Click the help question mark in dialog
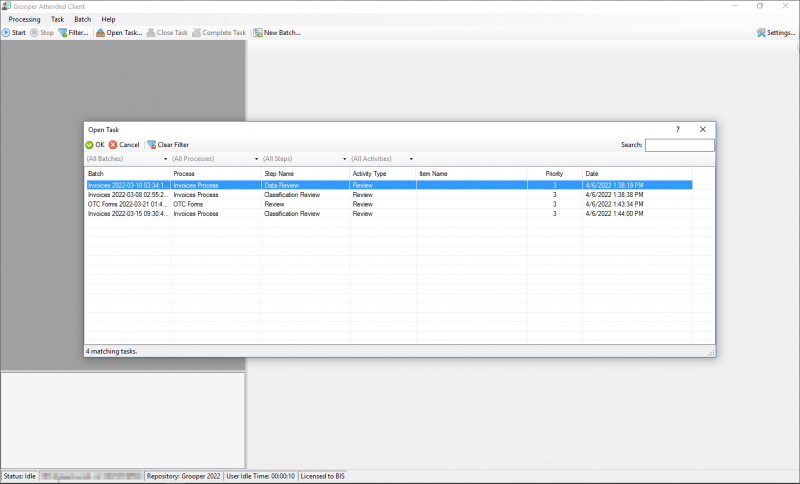Screen dimensions: 800x484 tap(678, 130)
